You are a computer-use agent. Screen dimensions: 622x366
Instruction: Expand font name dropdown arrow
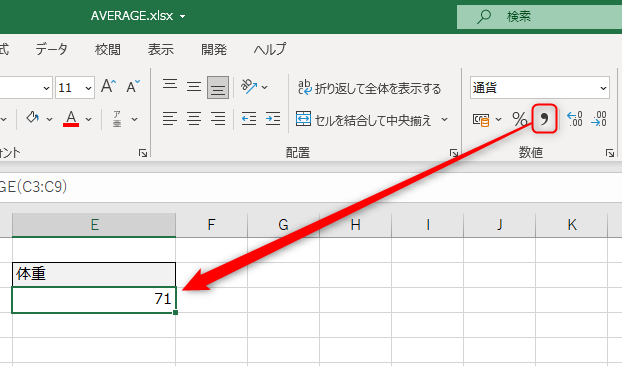(46, 88)
